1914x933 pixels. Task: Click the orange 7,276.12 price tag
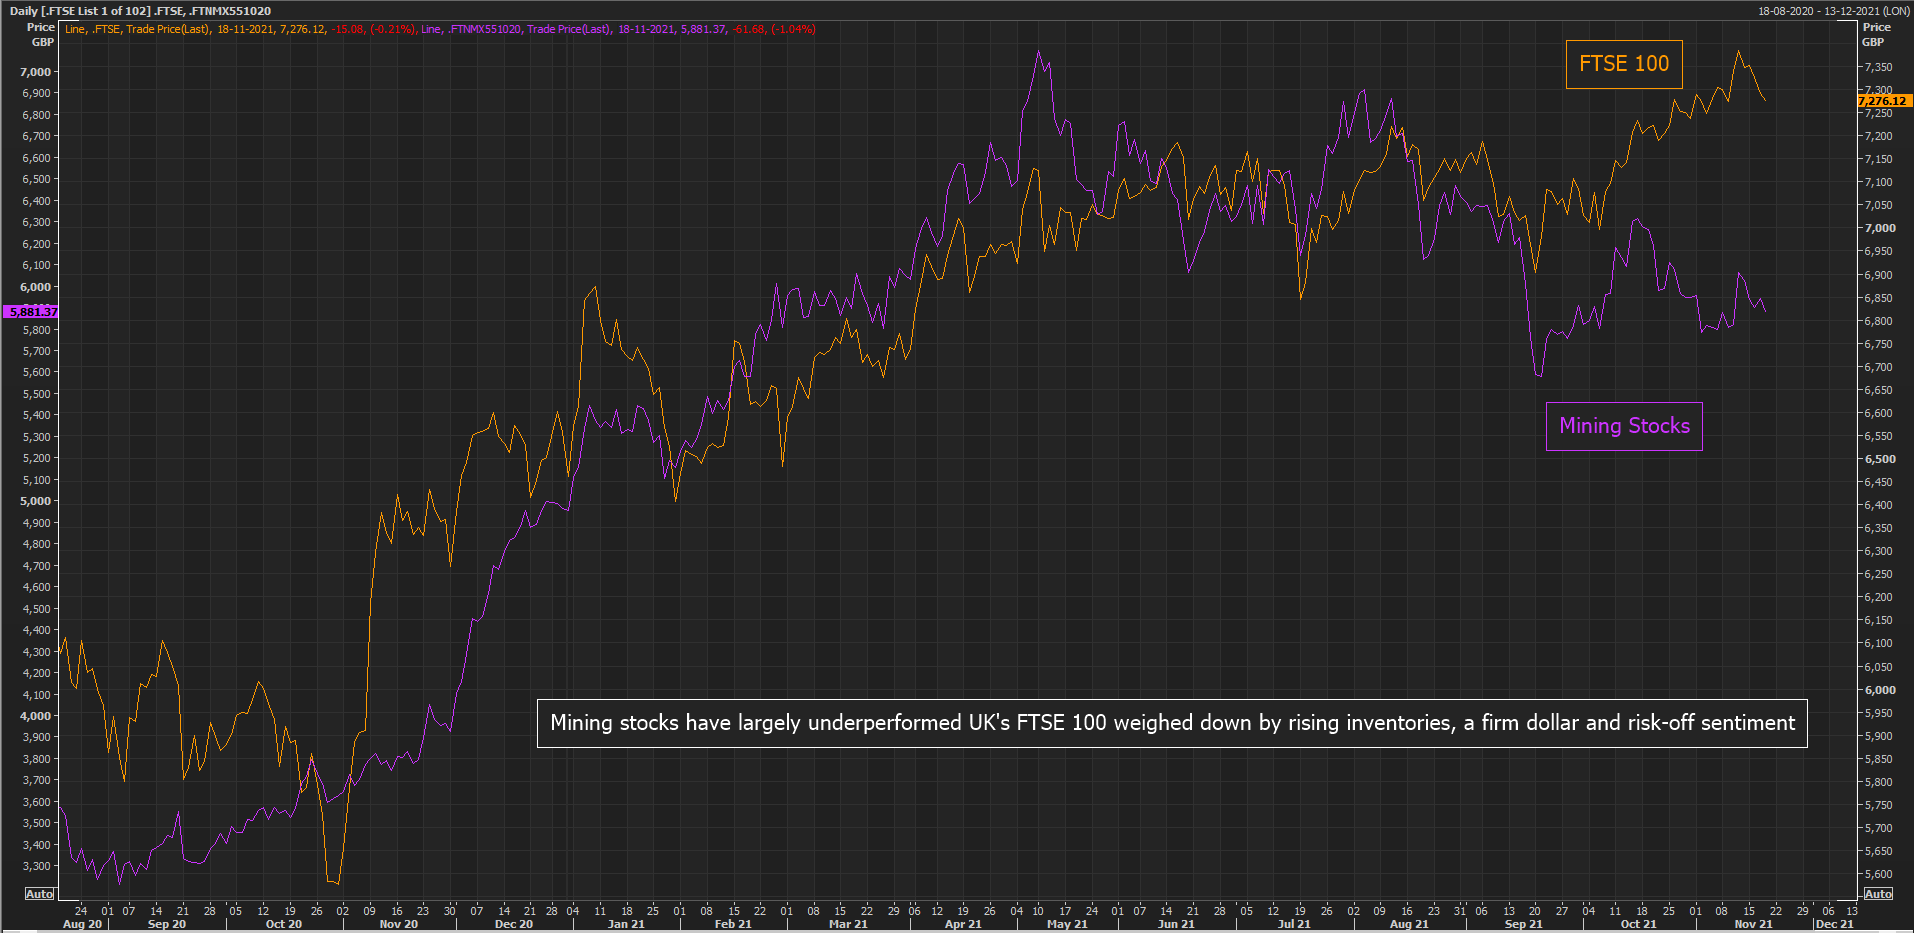click(1884, 100)
